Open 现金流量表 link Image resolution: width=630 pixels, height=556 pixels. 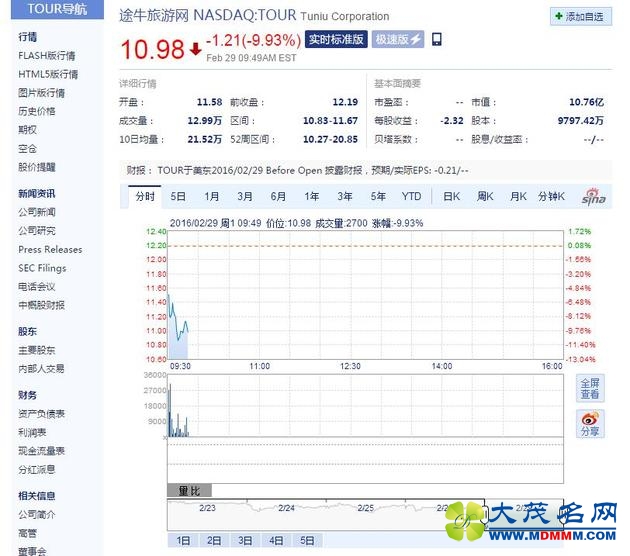tap(41, 451)
